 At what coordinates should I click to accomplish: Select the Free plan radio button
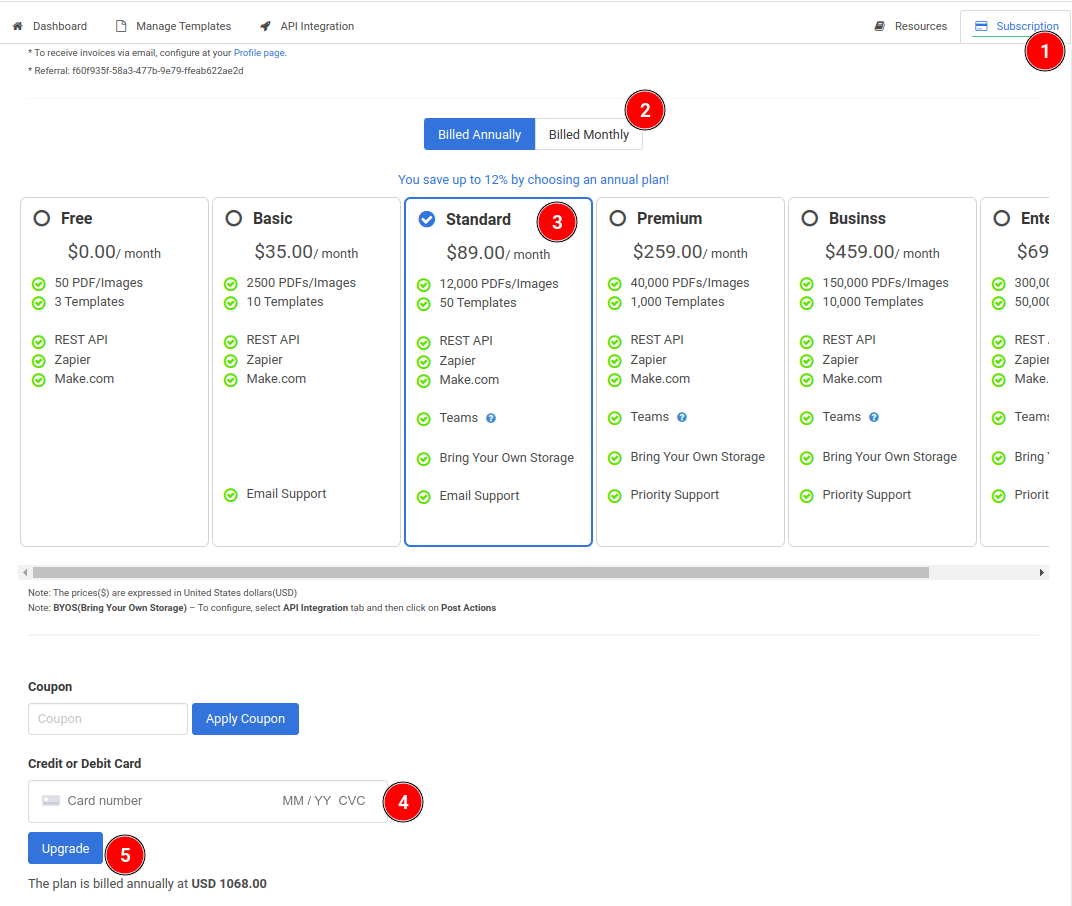pyautogui.click(x=42, y=218)
